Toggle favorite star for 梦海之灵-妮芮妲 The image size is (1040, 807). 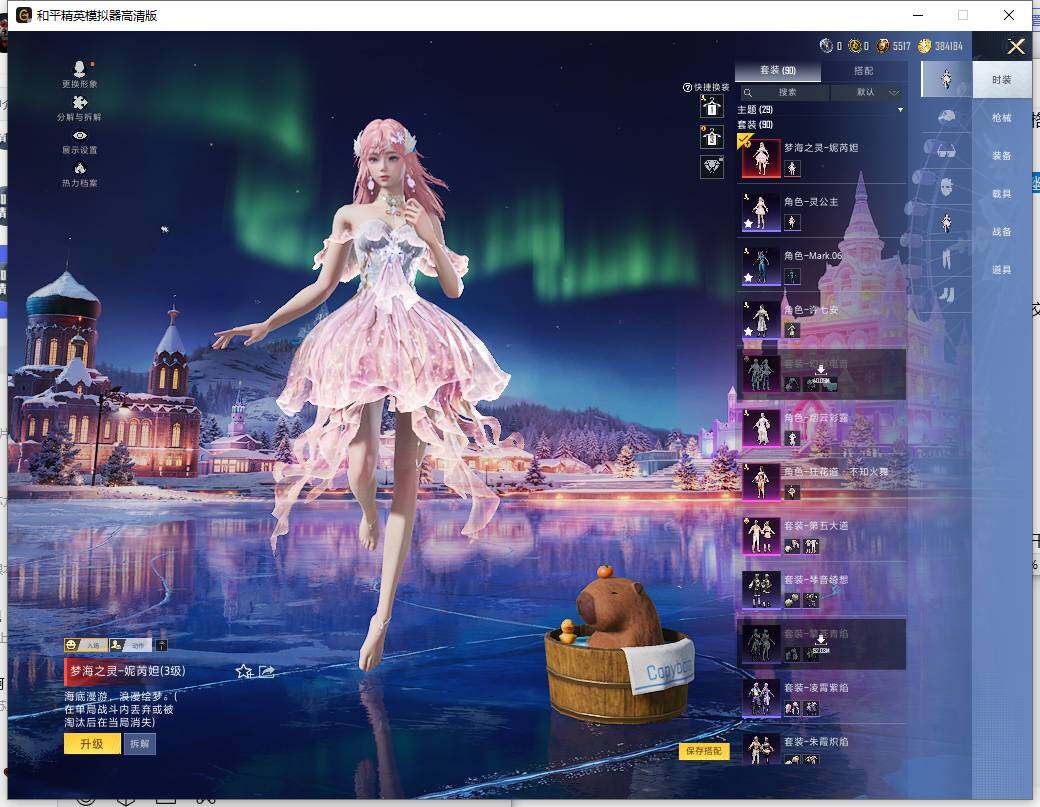pos(243,671)
